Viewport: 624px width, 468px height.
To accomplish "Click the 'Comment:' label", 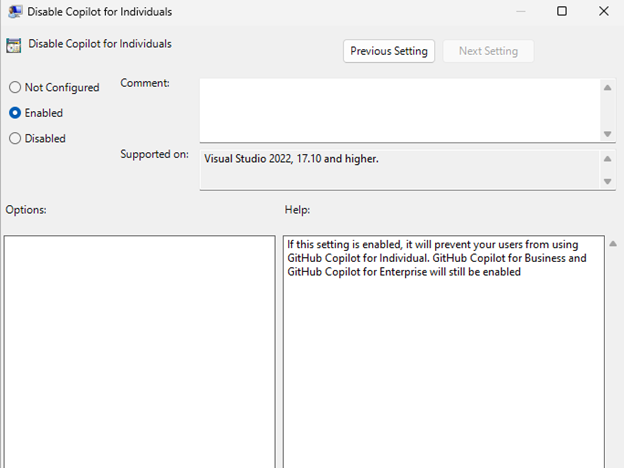I will click(145, 83).
